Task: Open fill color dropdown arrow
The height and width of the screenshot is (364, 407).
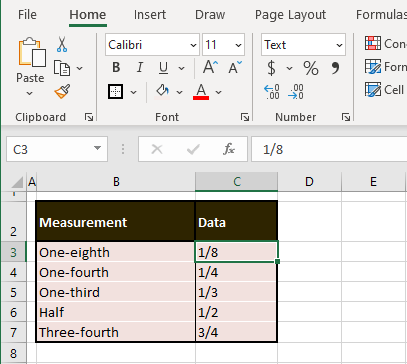Action: (x=179, y=92)
